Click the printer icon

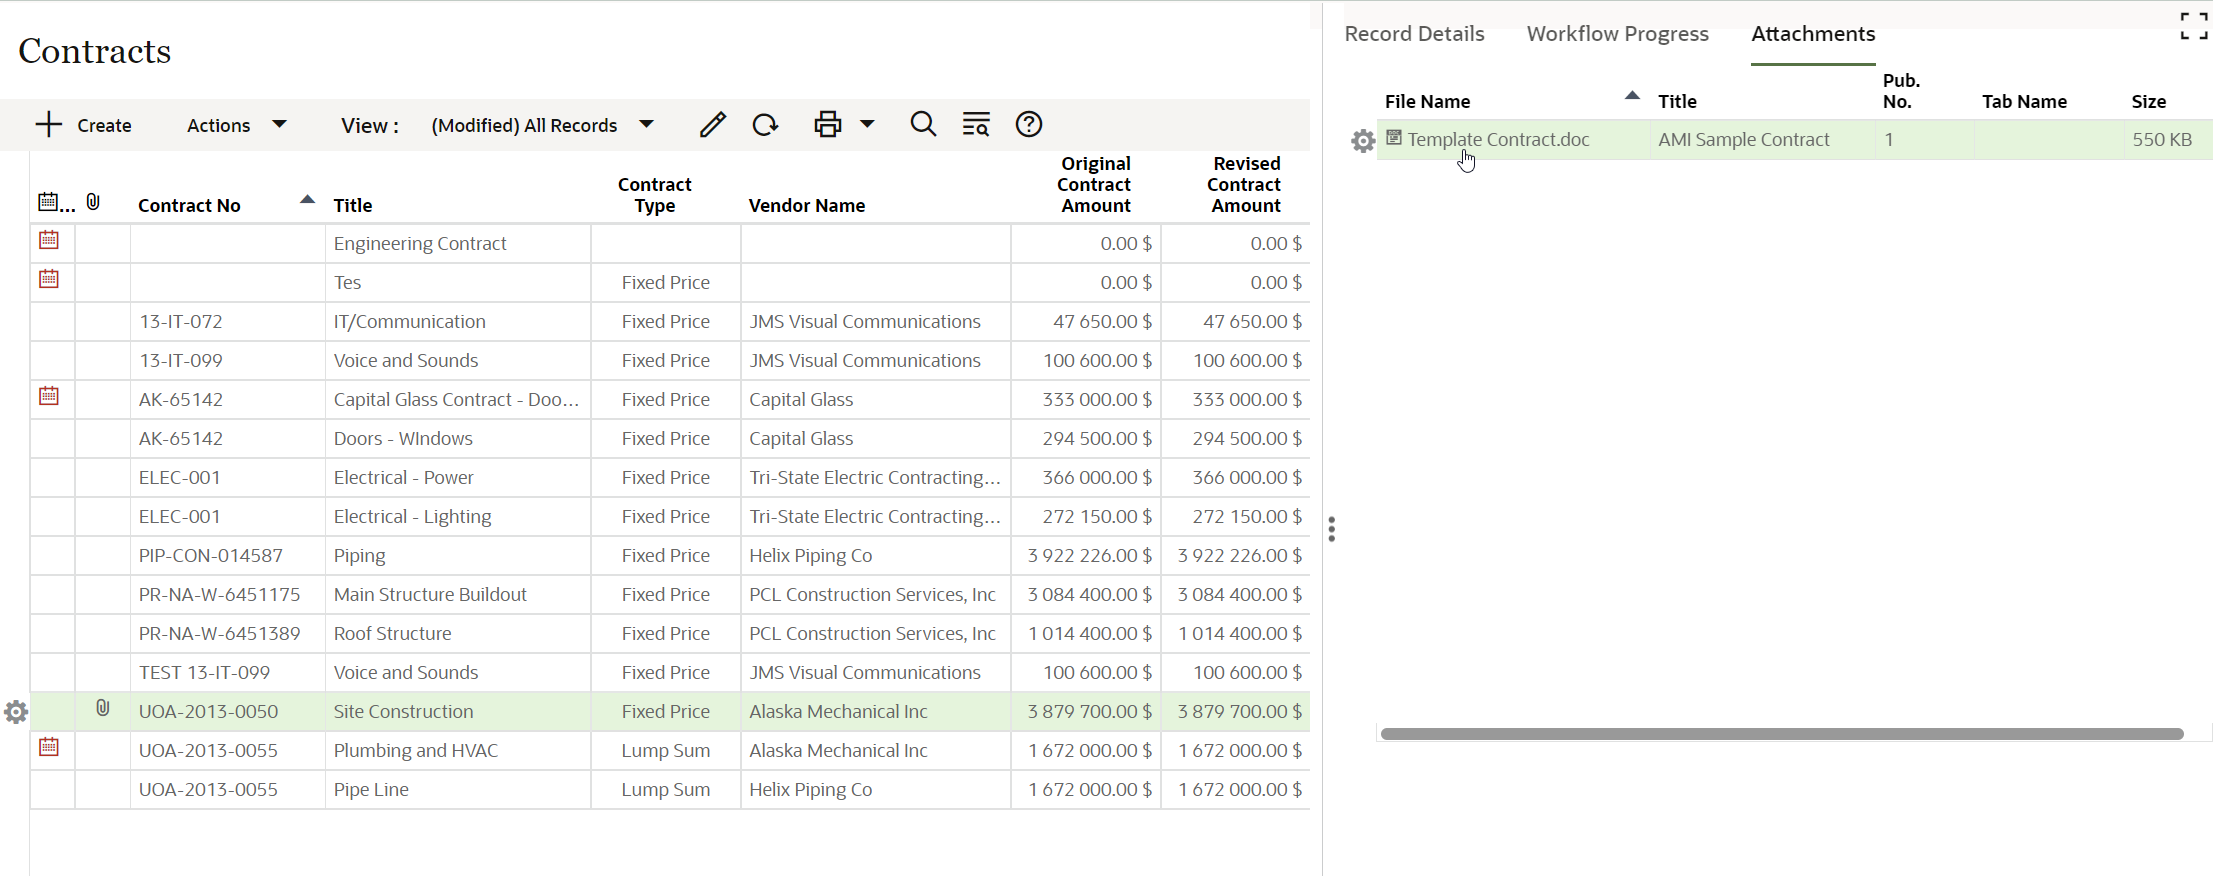(827, 125)
